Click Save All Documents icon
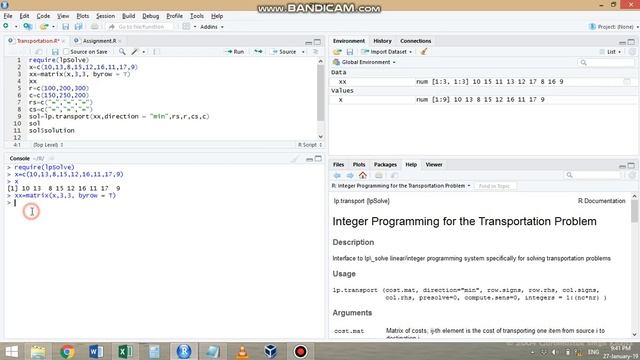640x360 pixels. tap(78, 27)
